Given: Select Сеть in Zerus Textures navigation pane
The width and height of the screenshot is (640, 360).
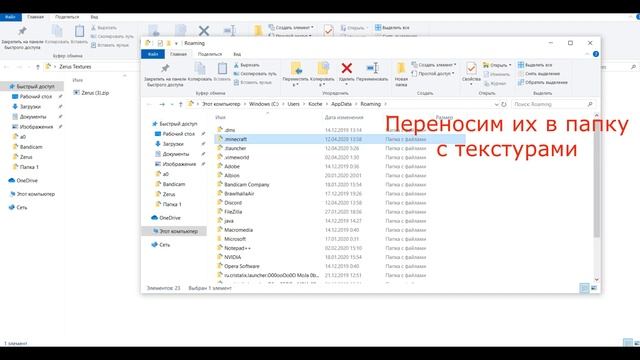Looking at the screenshot, I should [18, 208].
